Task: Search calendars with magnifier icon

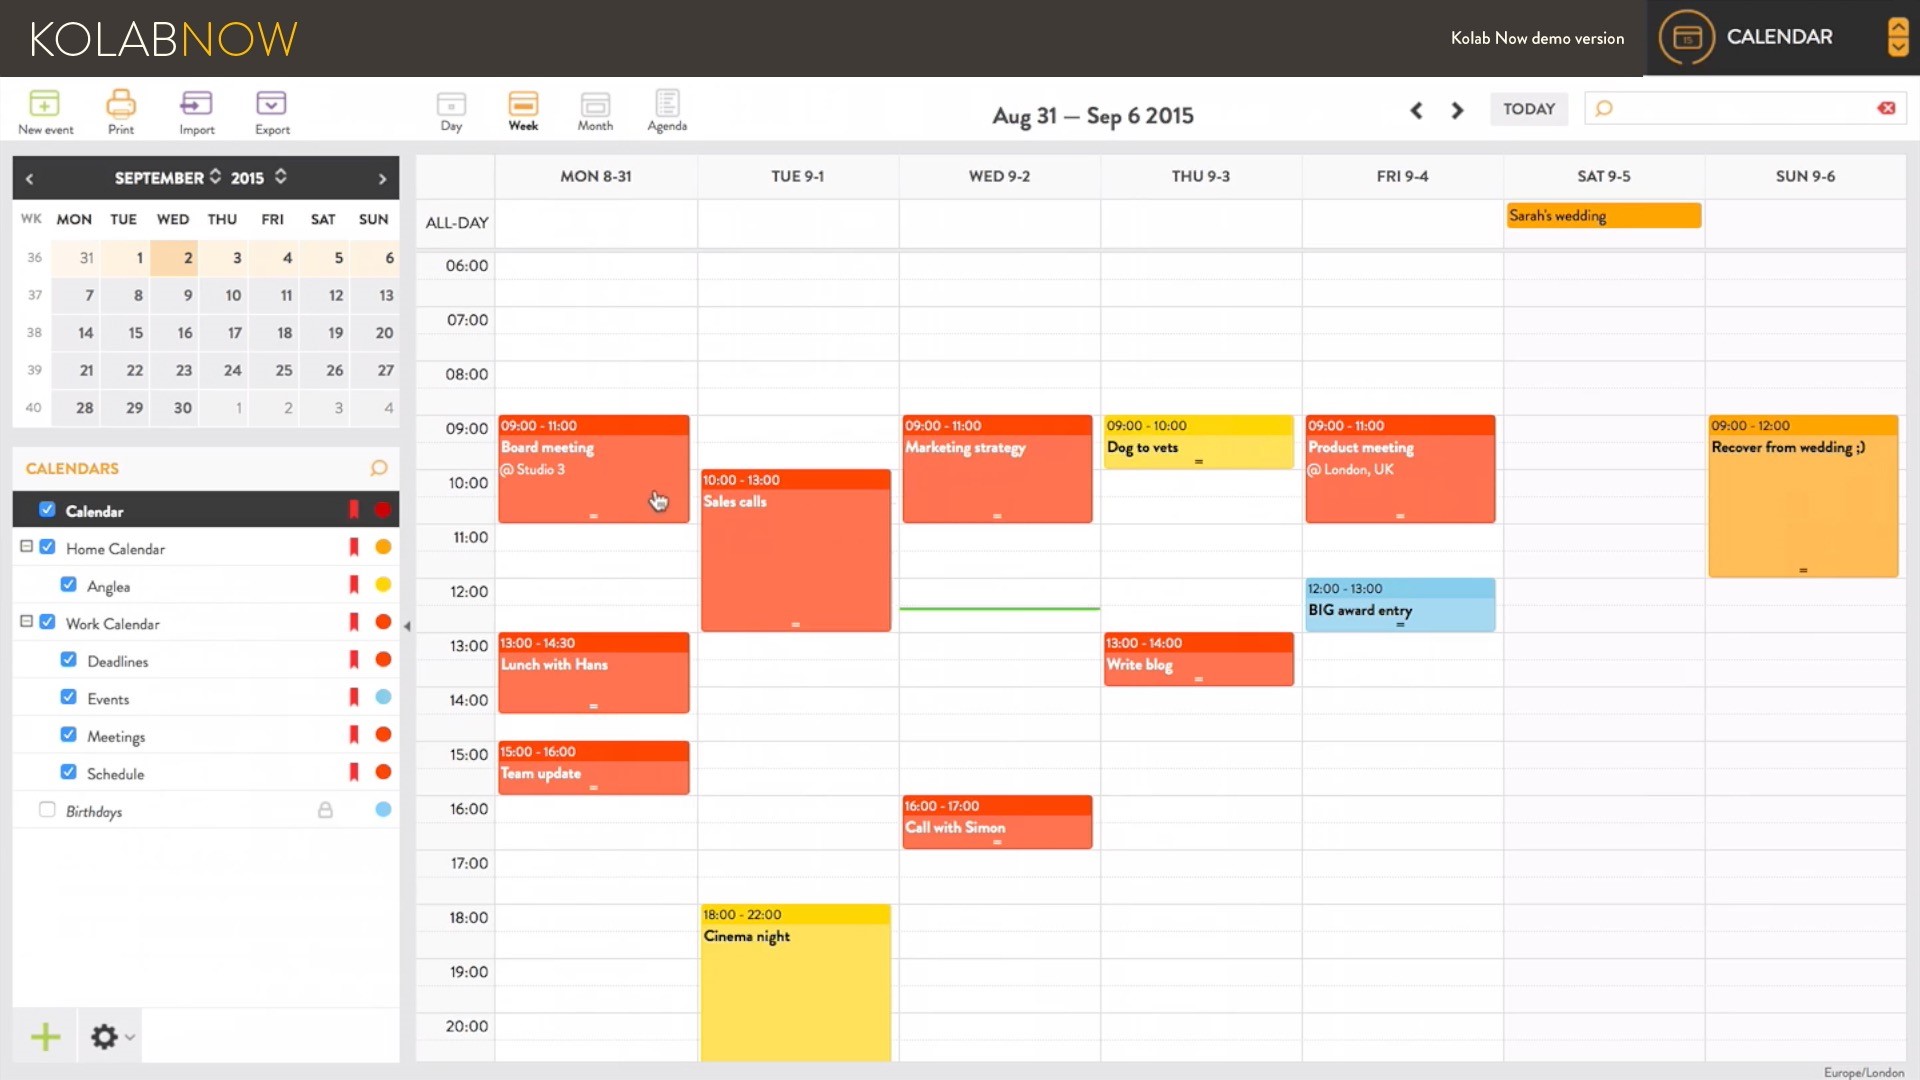Action: click(x=379, y=468)
